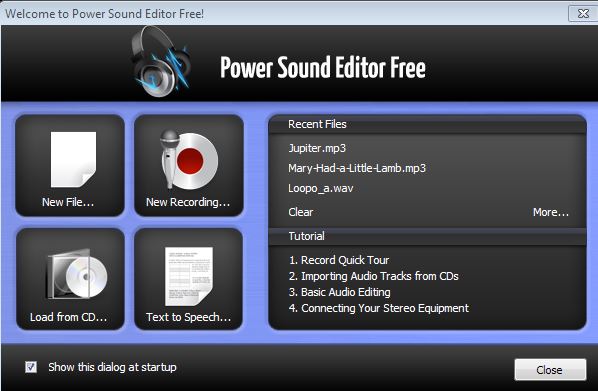Viewport: 598px width, 391px height.
Task: Click the Load from CD… label
Action: click(x=69, y=317)
